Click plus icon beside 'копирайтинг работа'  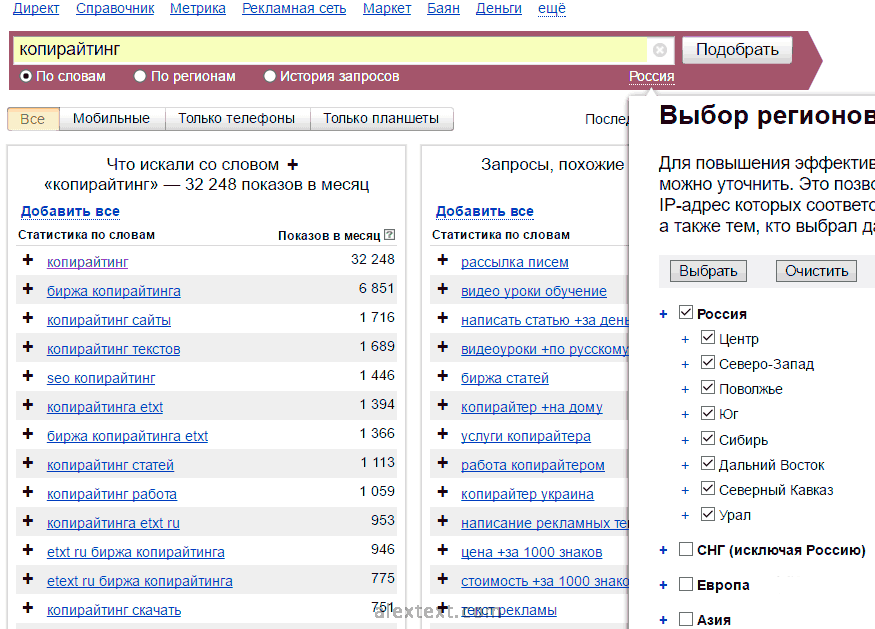[28, 493]
